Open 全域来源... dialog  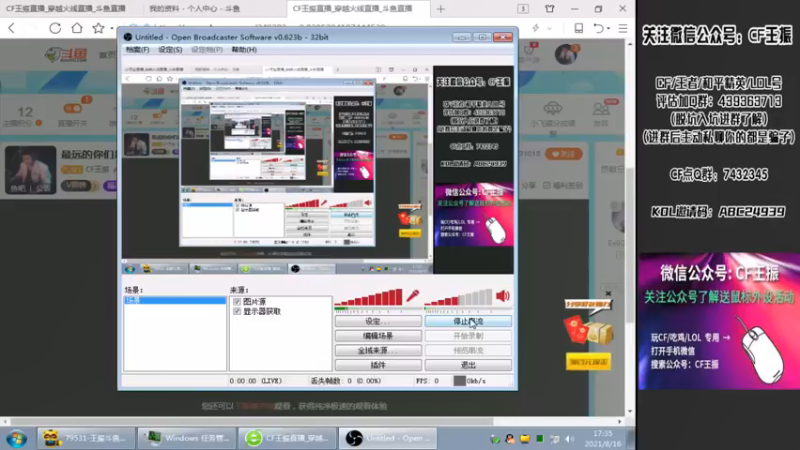tap(378, 351)
